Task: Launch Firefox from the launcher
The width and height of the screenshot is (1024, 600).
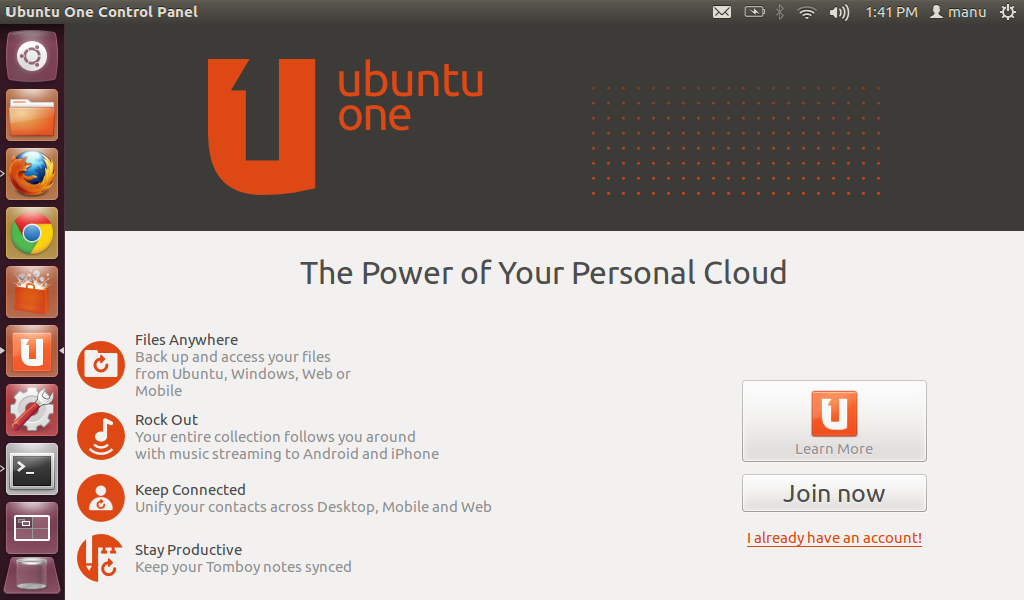Action: (31, 173)
